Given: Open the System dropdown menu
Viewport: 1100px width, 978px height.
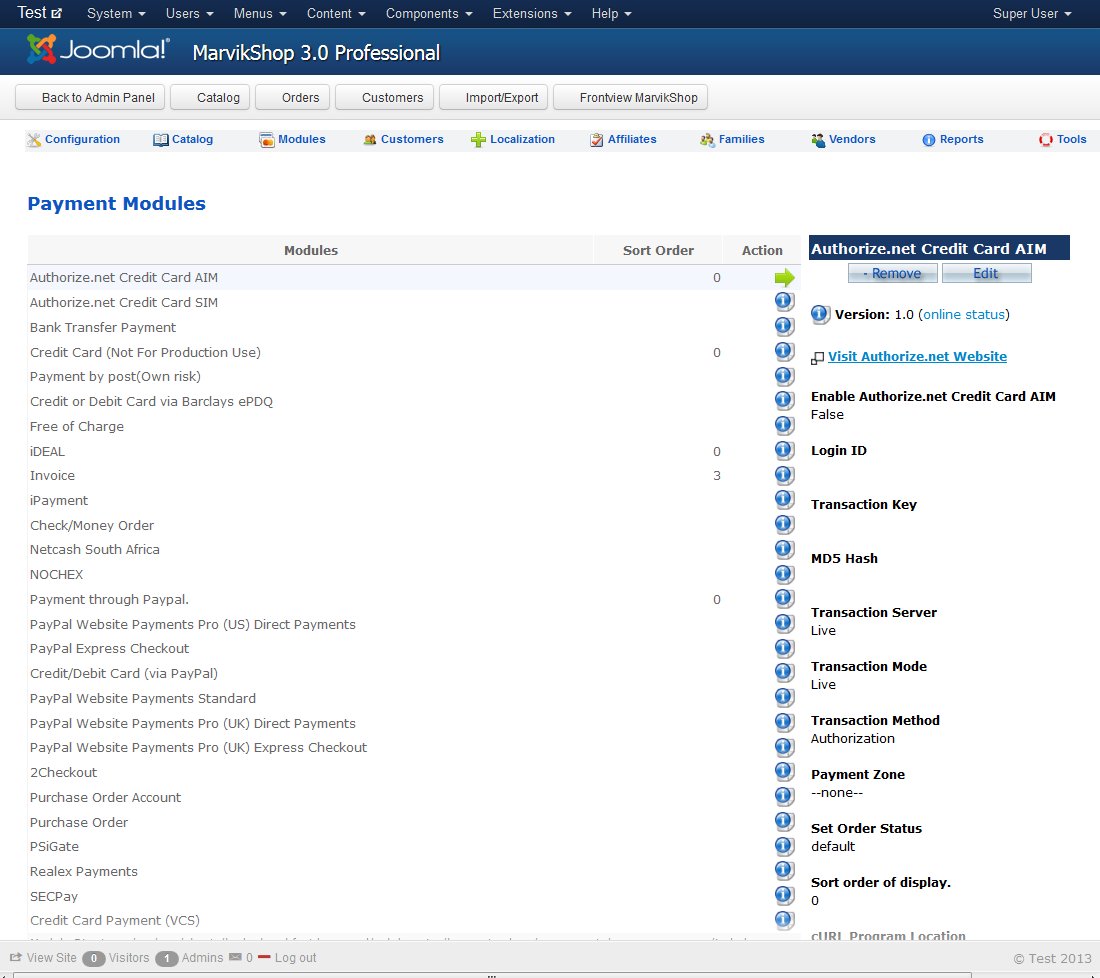Looking at the screenshot, I should 116,13.
